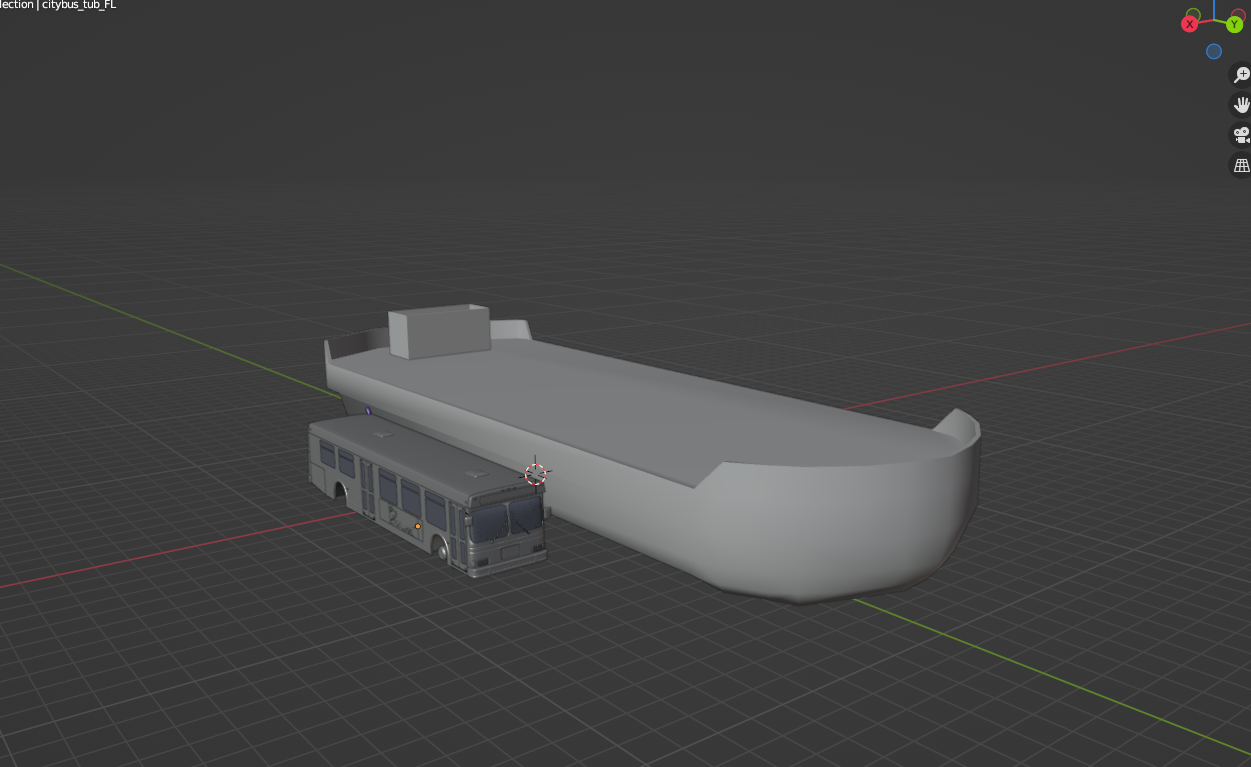The image size is (1251, 767).
Task: Click the green Y axis gizmo ball
Action: [x=1235, y=24]
